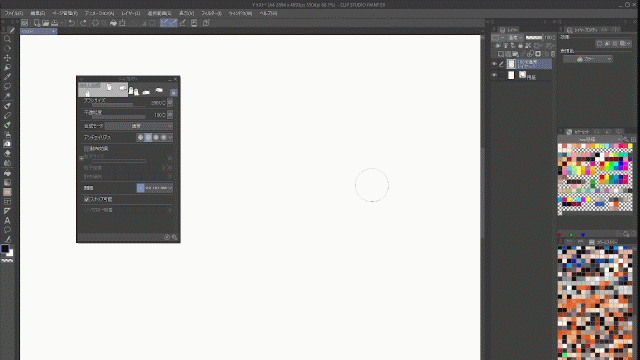Click the black foreground color swatch
The height and width of the screenshot is (360, 640).
[5, 248]
